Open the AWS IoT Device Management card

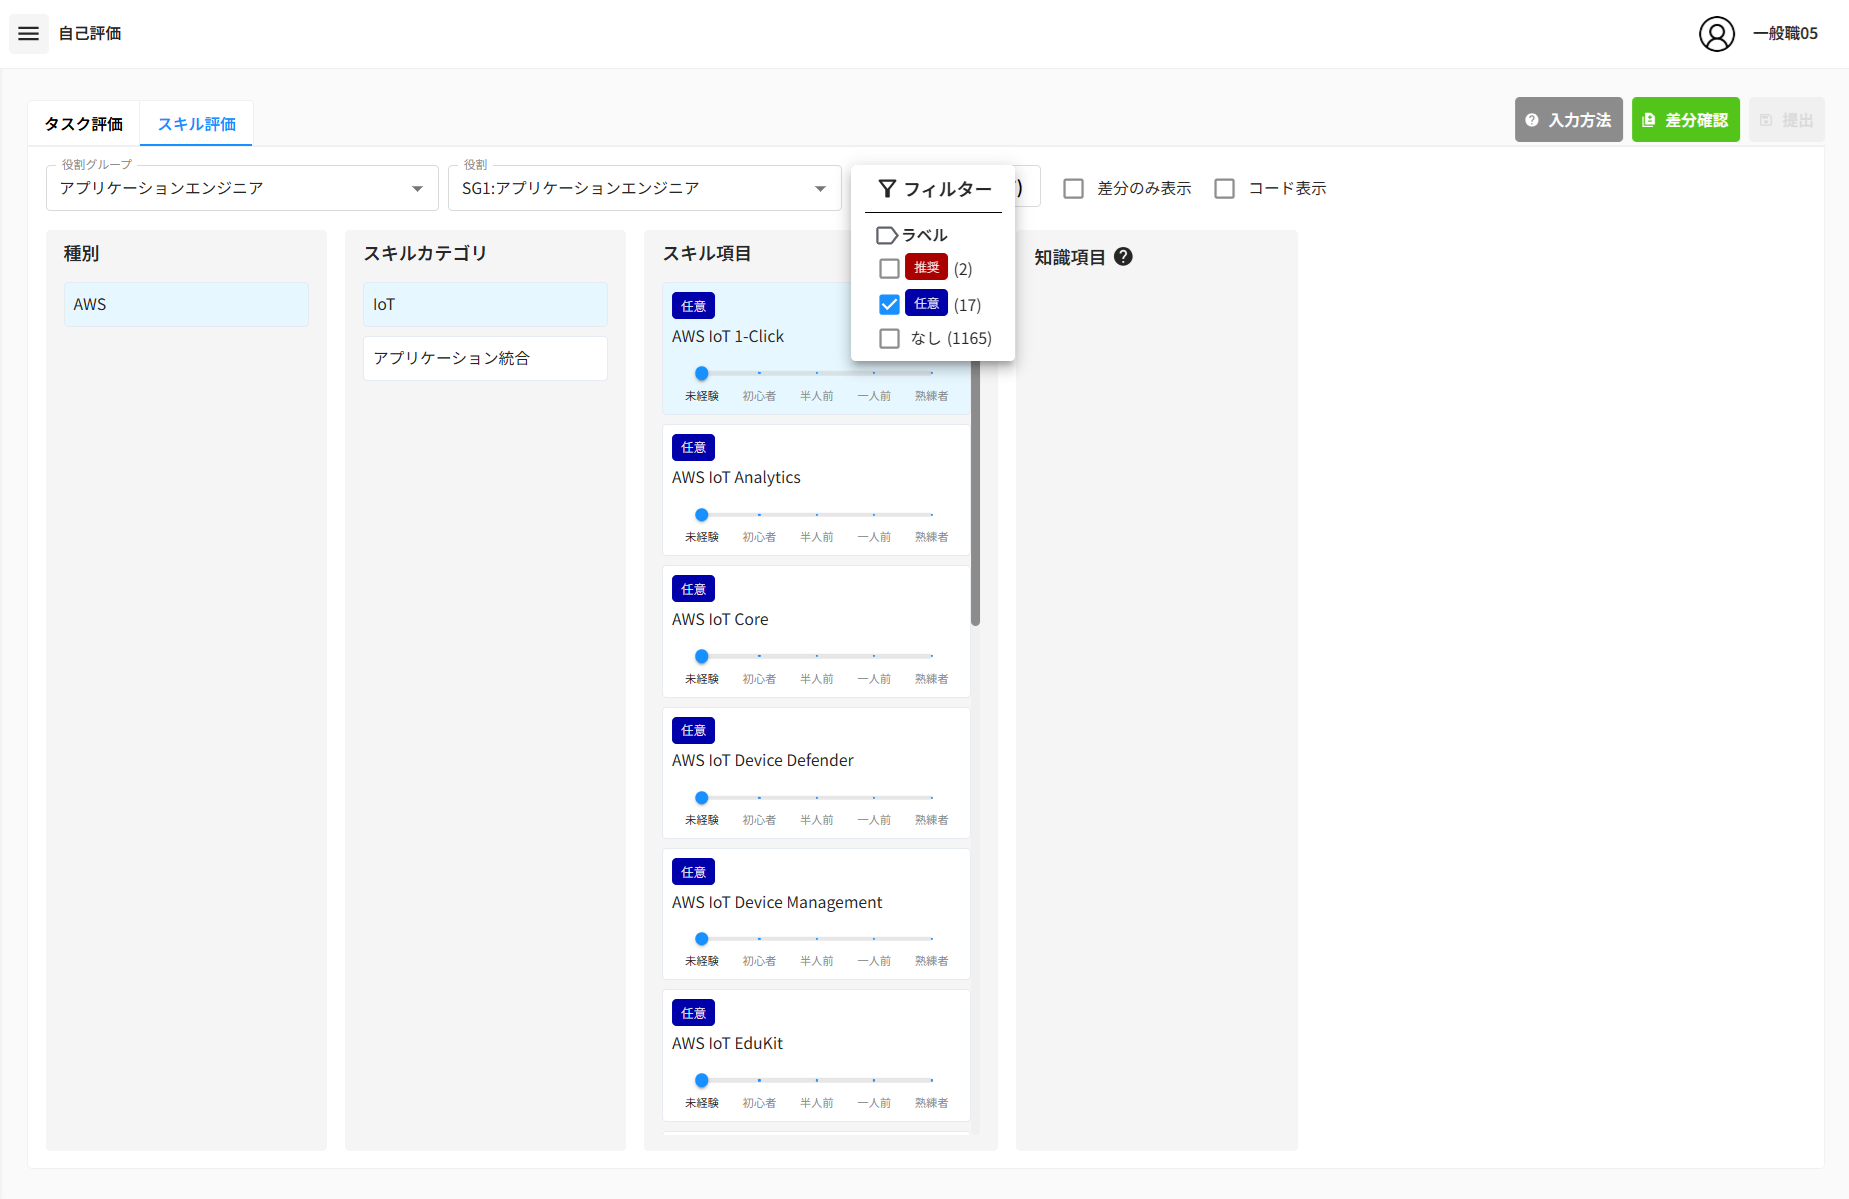pos(816,914)
